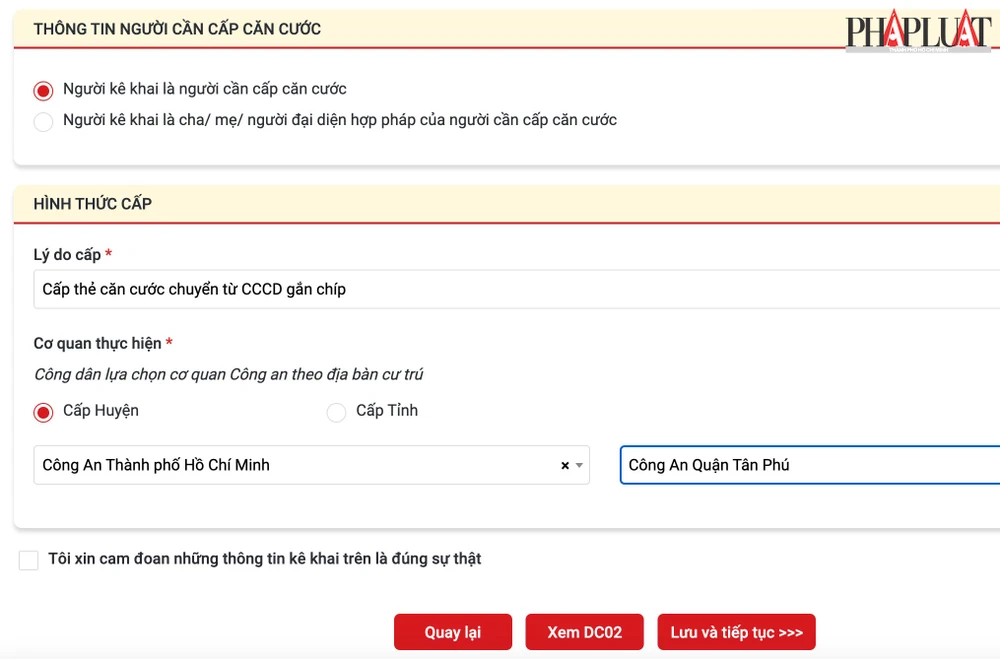
Task: Click 'Lưu và tiếp tục' to proceed
Action: point(736,632)
